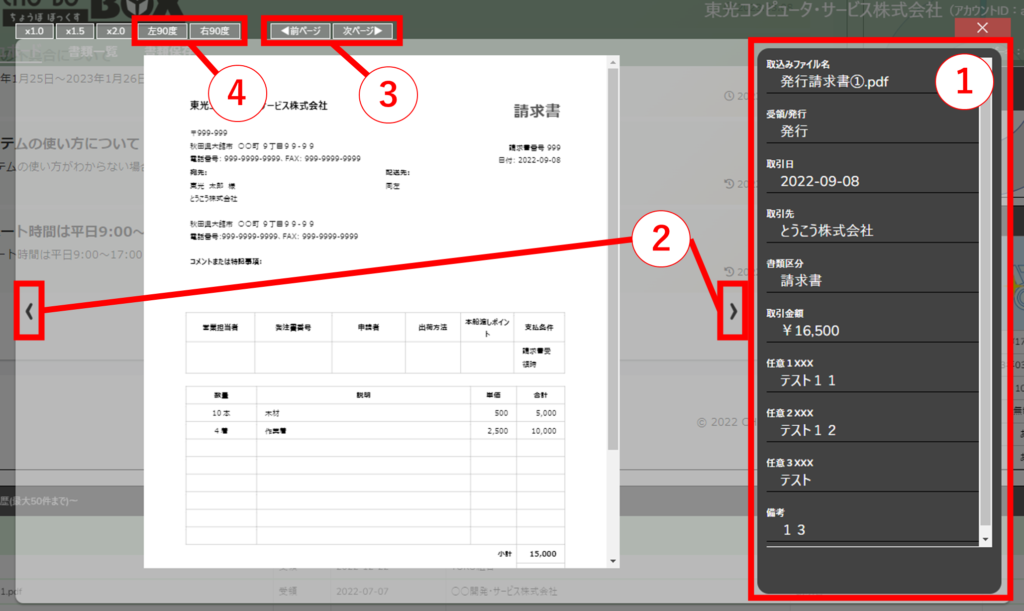Go to previous document with left chevron
This screenshot has width=1024, height=611.
[x=29, y=312]
